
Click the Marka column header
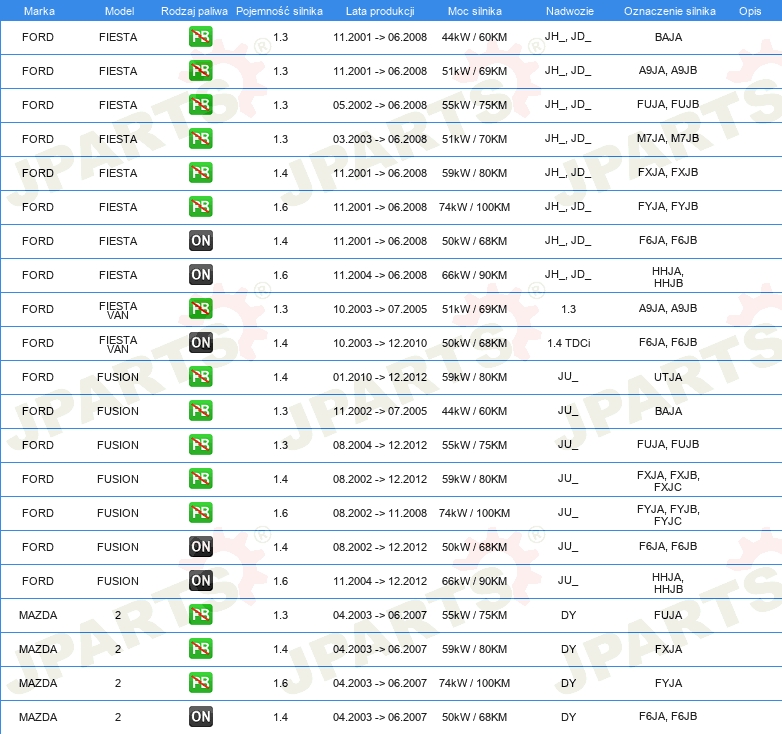point(39,11)
